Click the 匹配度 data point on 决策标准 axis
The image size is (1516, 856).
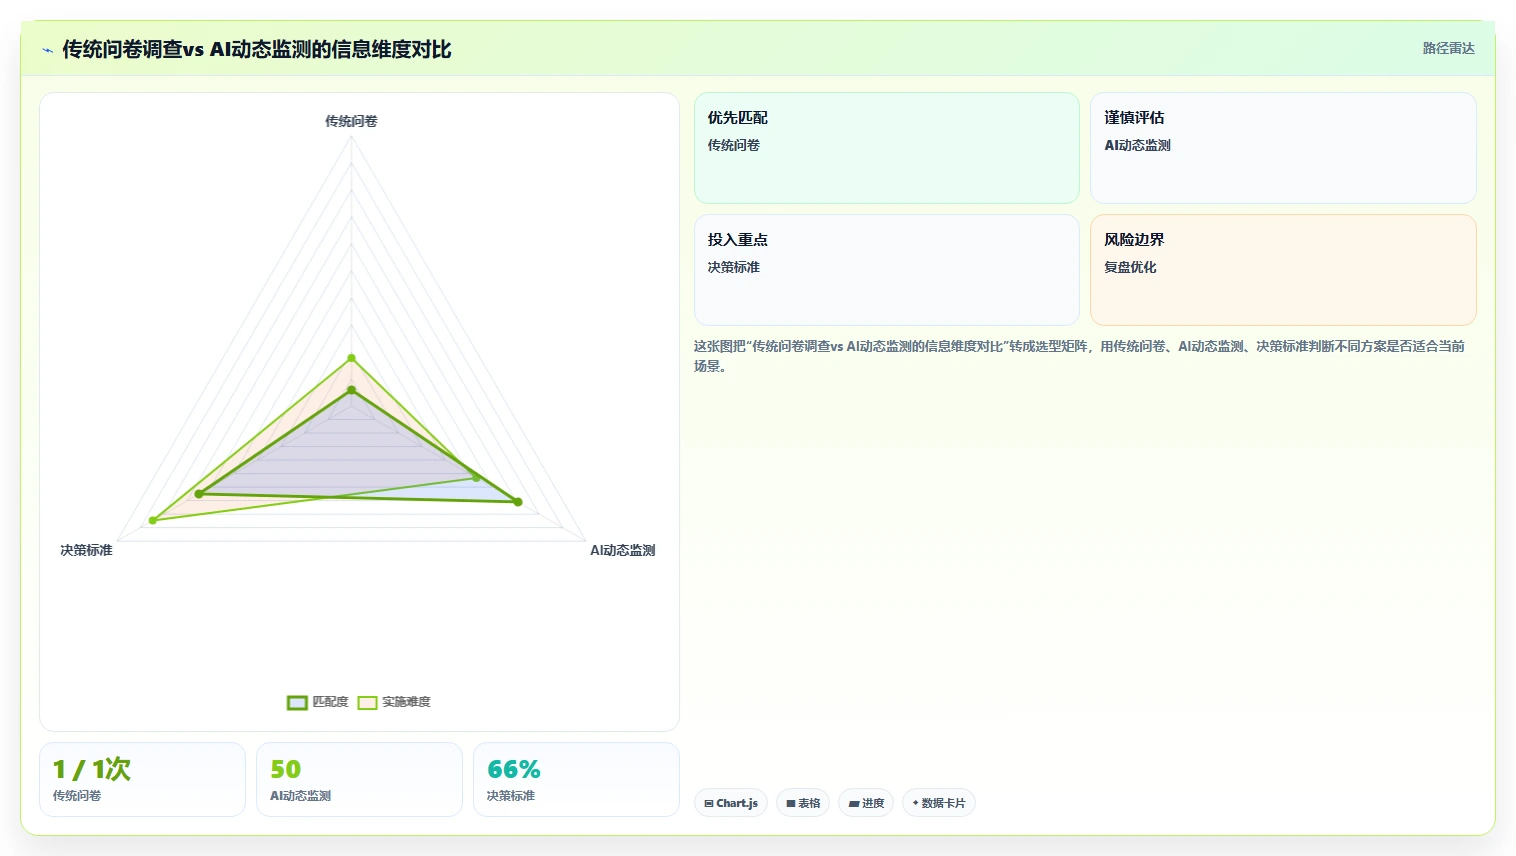coord(199,494)
